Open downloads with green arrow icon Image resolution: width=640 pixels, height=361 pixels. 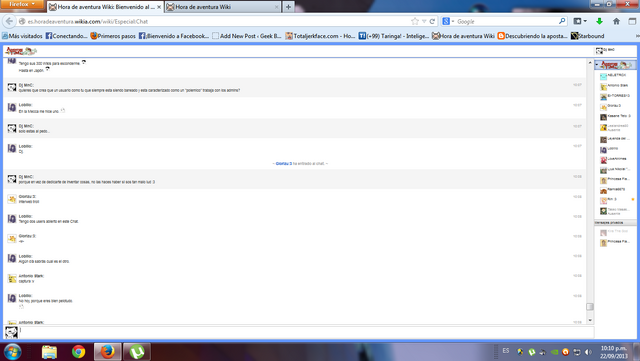[x=599, y=21]
